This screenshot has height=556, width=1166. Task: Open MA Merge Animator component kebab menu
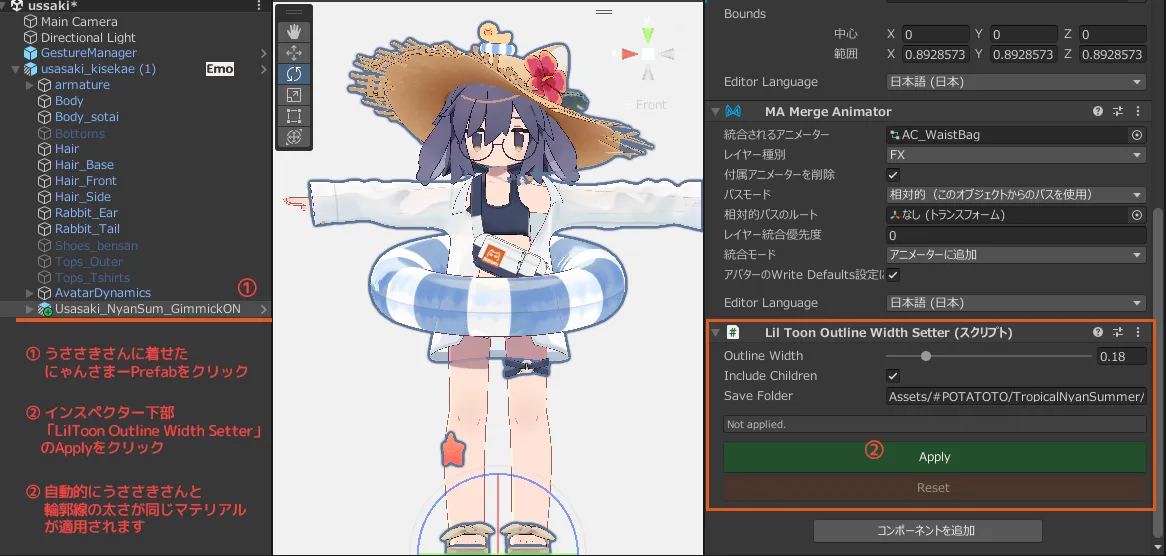click(x=1138, y=111)
